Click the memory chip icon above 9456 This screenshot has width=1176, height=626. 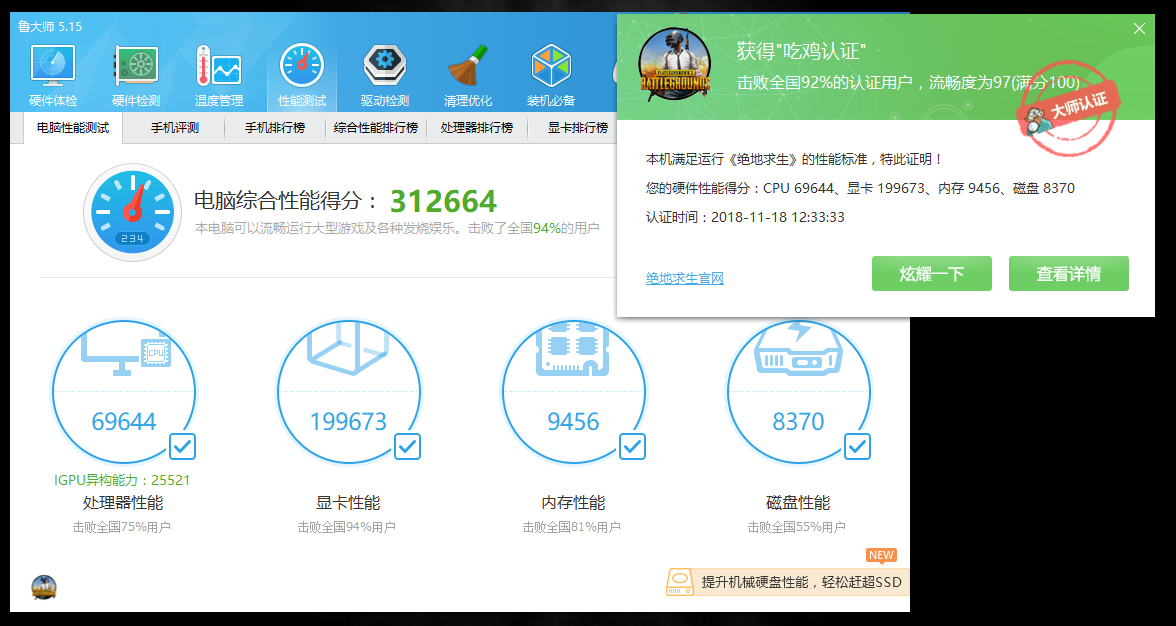pyautogui.click(x=574, y=350)
